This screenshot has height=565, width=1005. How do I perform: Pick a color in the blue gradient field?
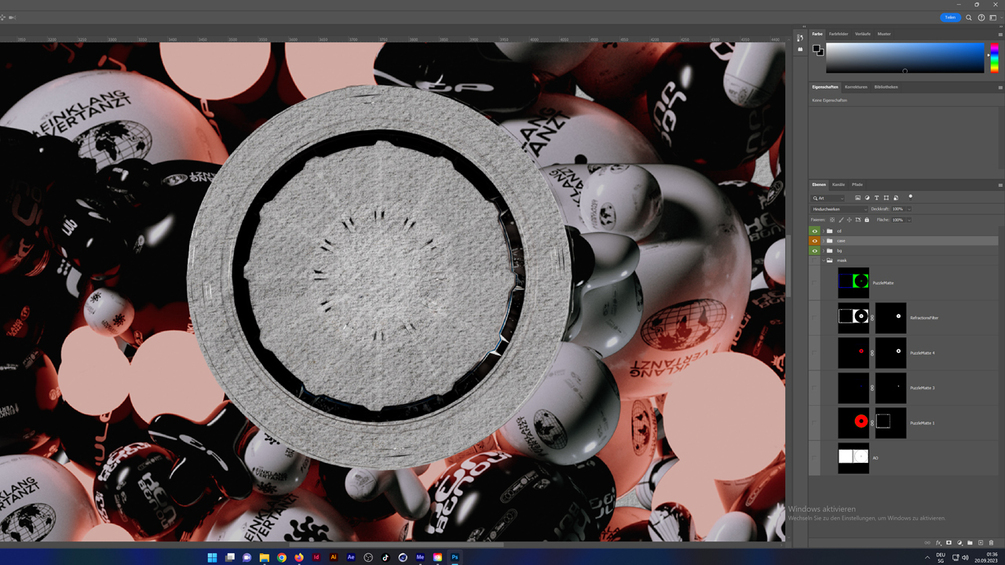(904, 58)
